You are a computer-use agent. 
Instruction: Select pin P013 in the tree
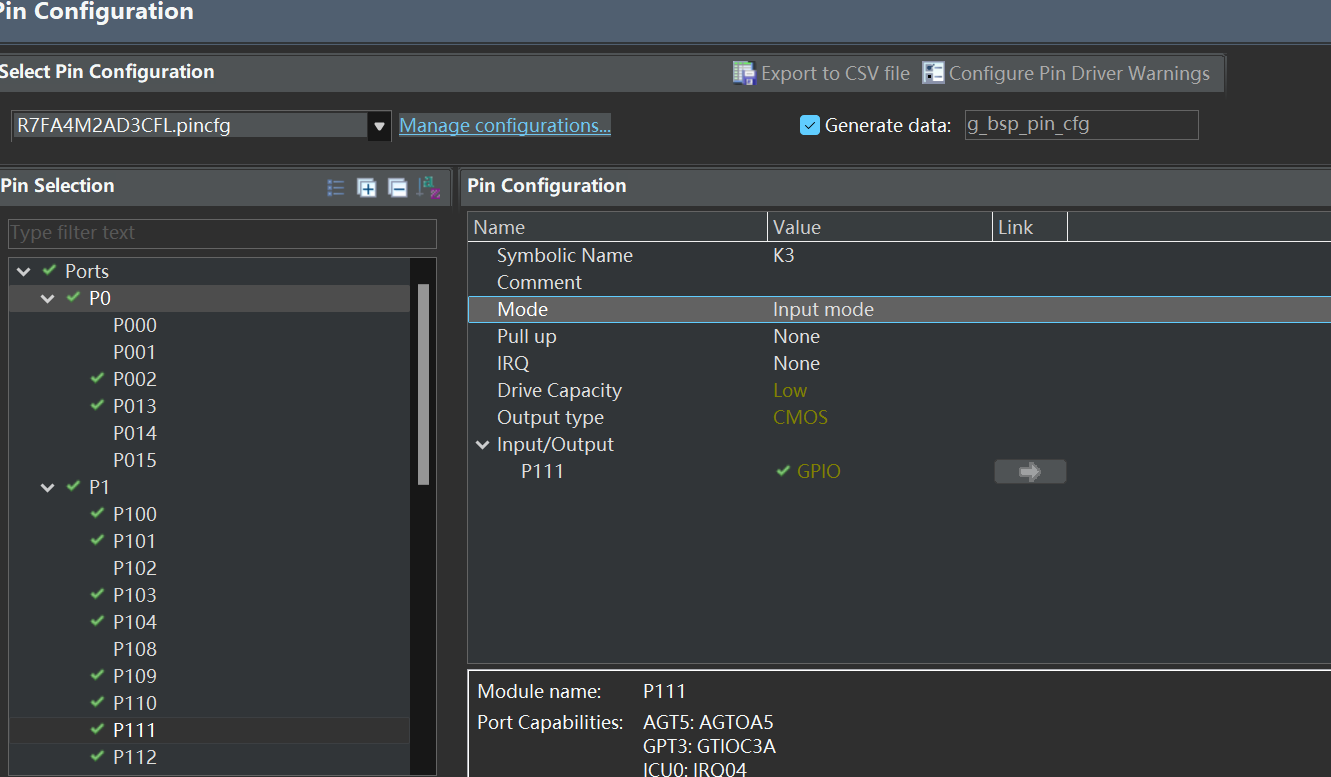tap(134, 406)
